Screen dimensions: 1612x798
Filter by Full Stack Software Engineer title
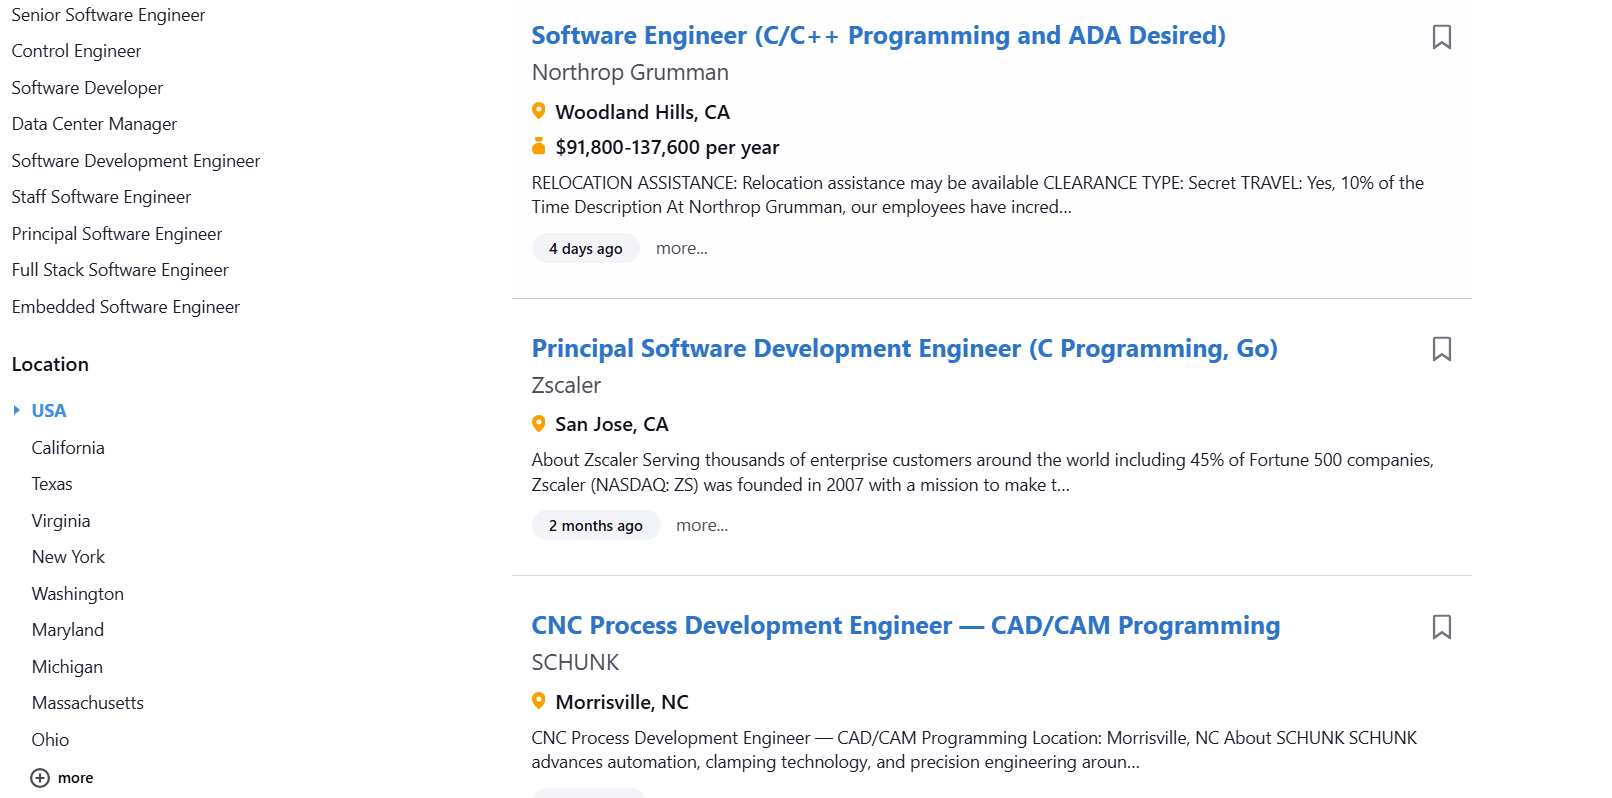pyautogui.click(x=120, y=270)
